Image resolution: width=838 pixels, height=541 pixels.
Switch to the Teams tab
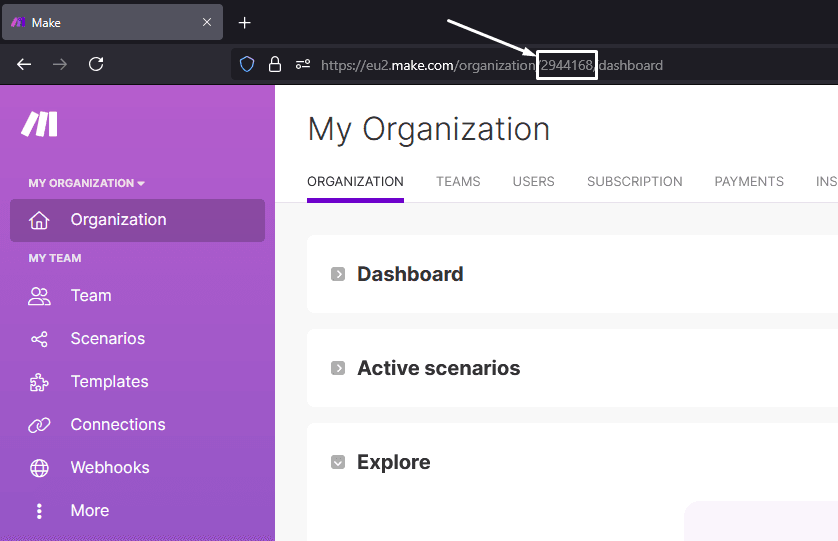pos(458,181)
